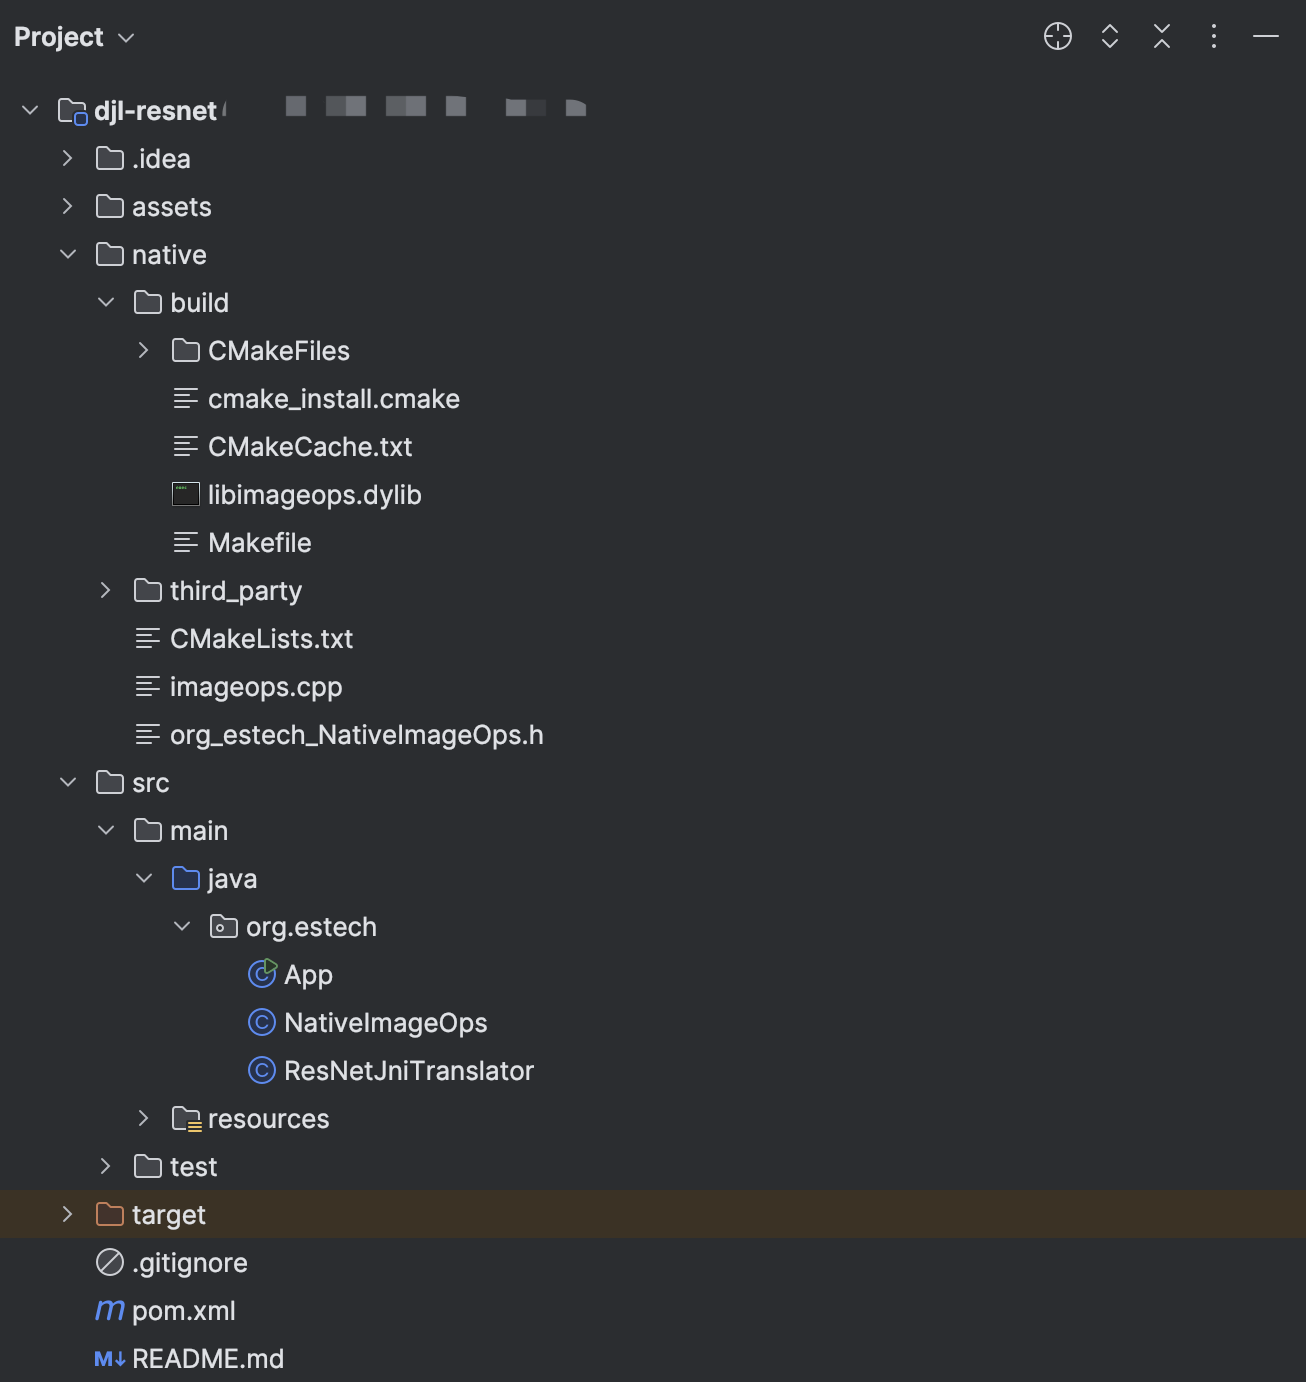The image size is (1306, 1382).
Task: Open CMakeLists.txt under native
Action: 261,638
